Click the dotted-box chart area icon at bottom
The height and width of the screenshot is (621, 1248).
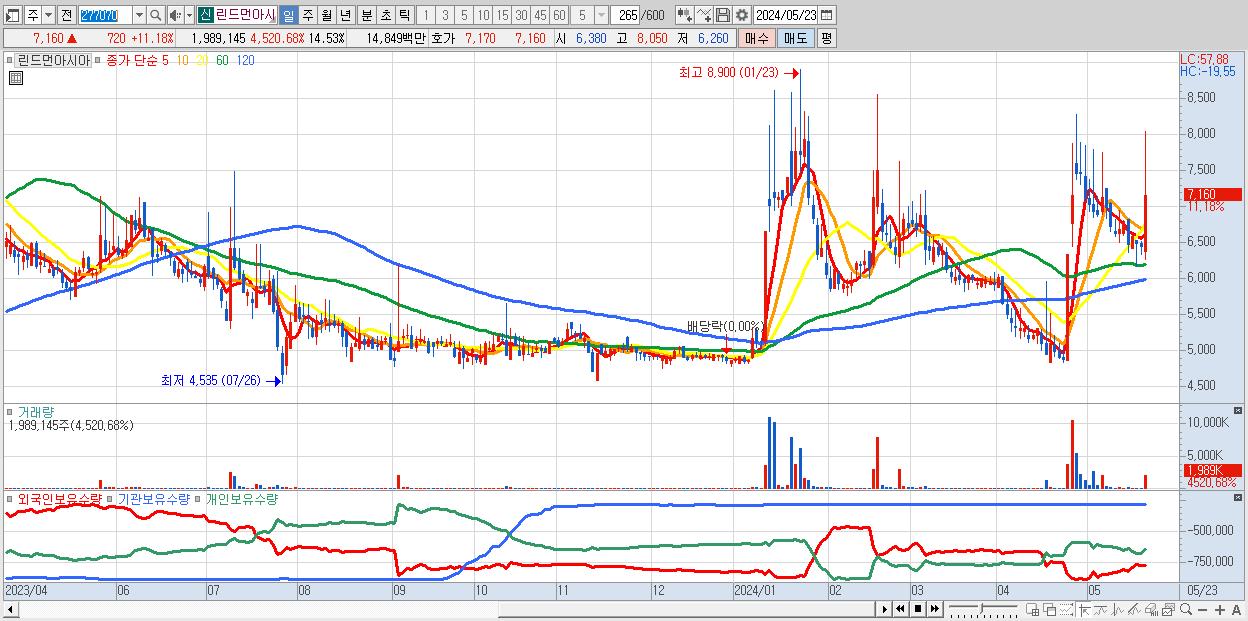tap(1066, 609)
